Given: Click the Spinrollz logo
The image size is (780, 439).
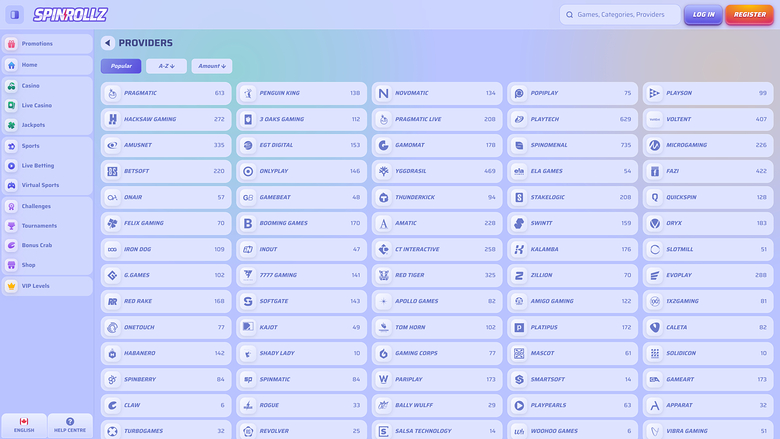Looking at the screenshot, I should 70,15.
